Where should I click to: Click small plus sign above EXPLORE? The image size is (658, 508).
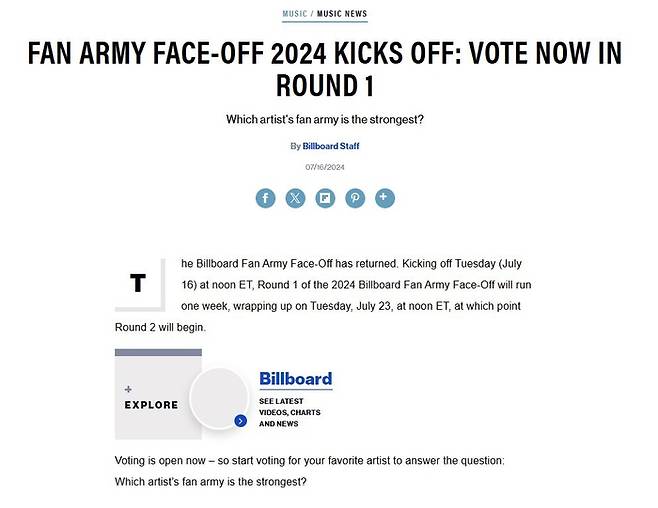[x=128, y=388]
